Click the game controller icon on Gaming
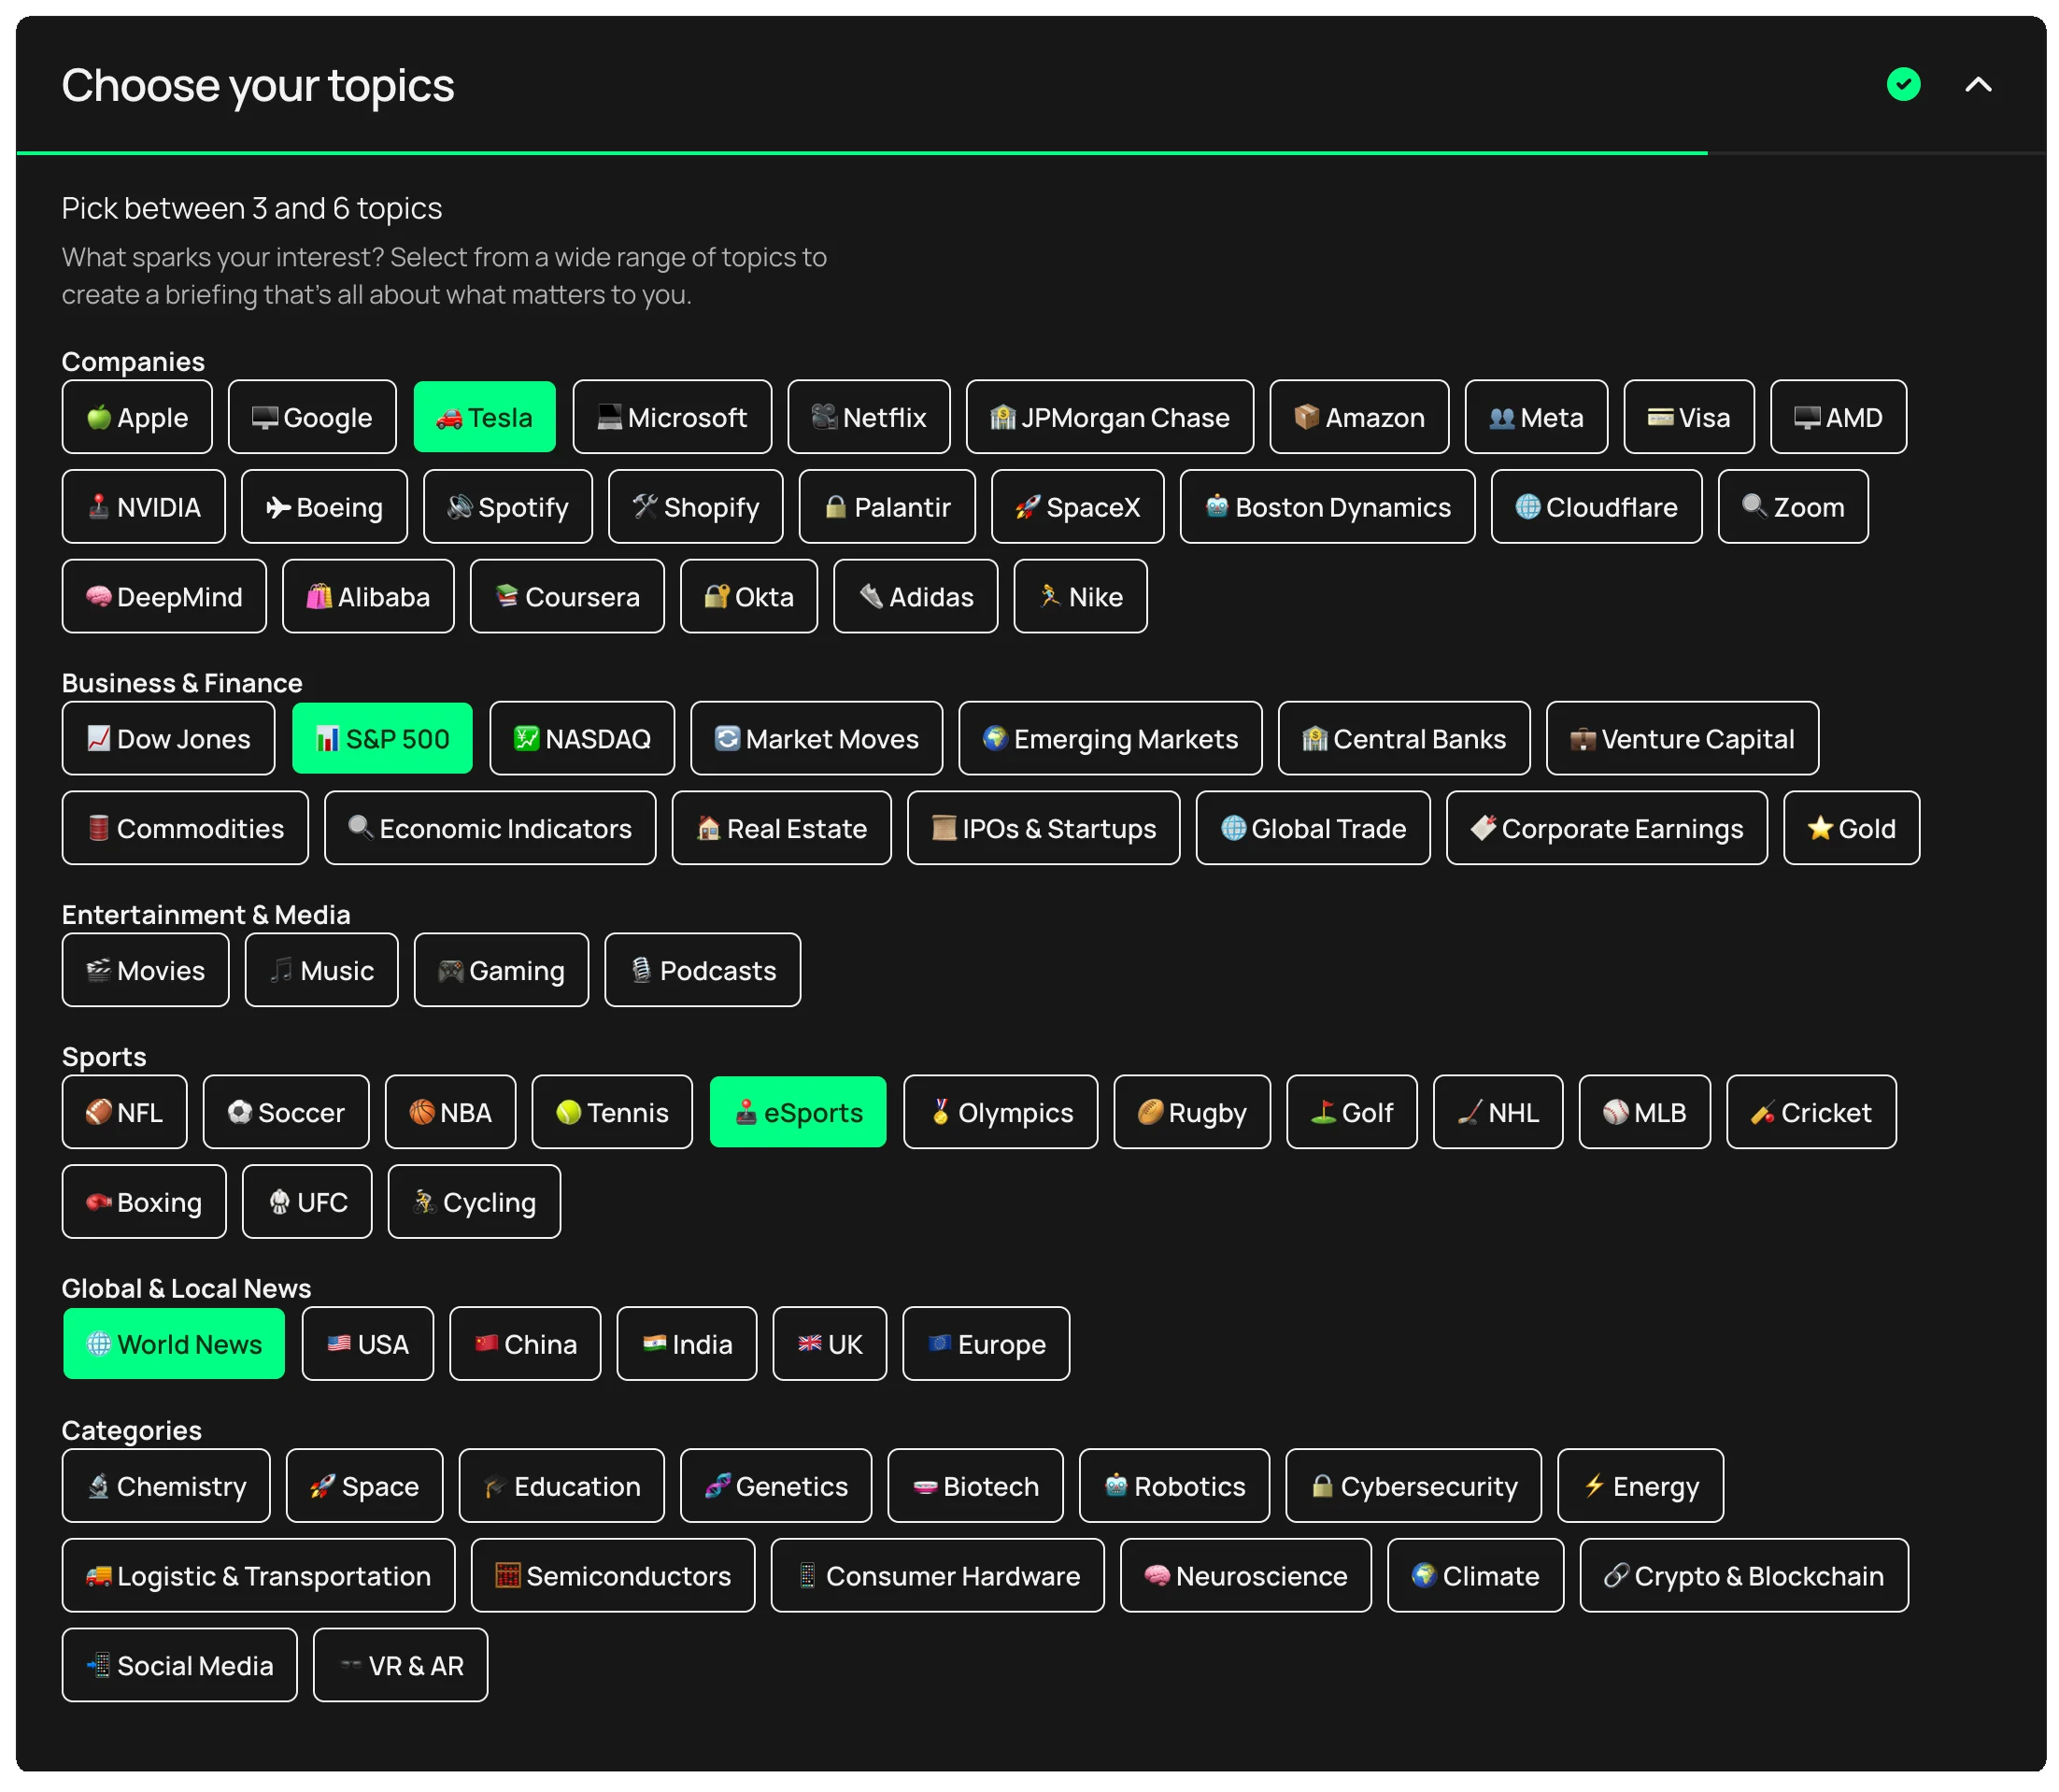The image size is (2059, 1792). (450, 970)
